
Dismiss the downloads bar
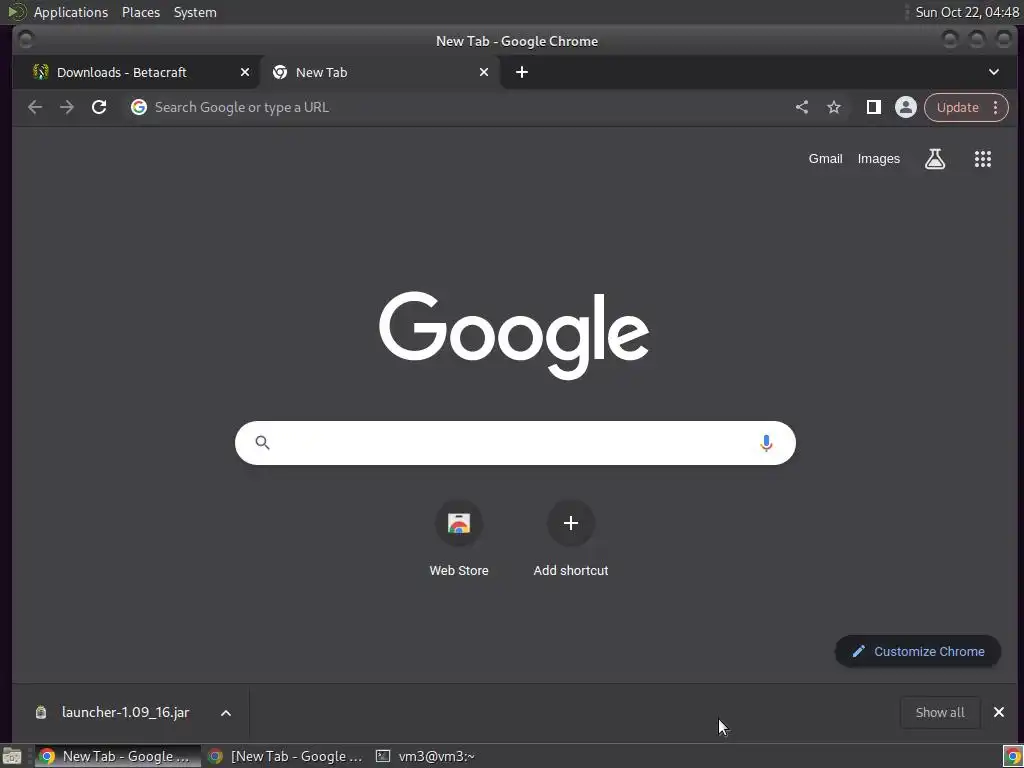click(999, 712)
